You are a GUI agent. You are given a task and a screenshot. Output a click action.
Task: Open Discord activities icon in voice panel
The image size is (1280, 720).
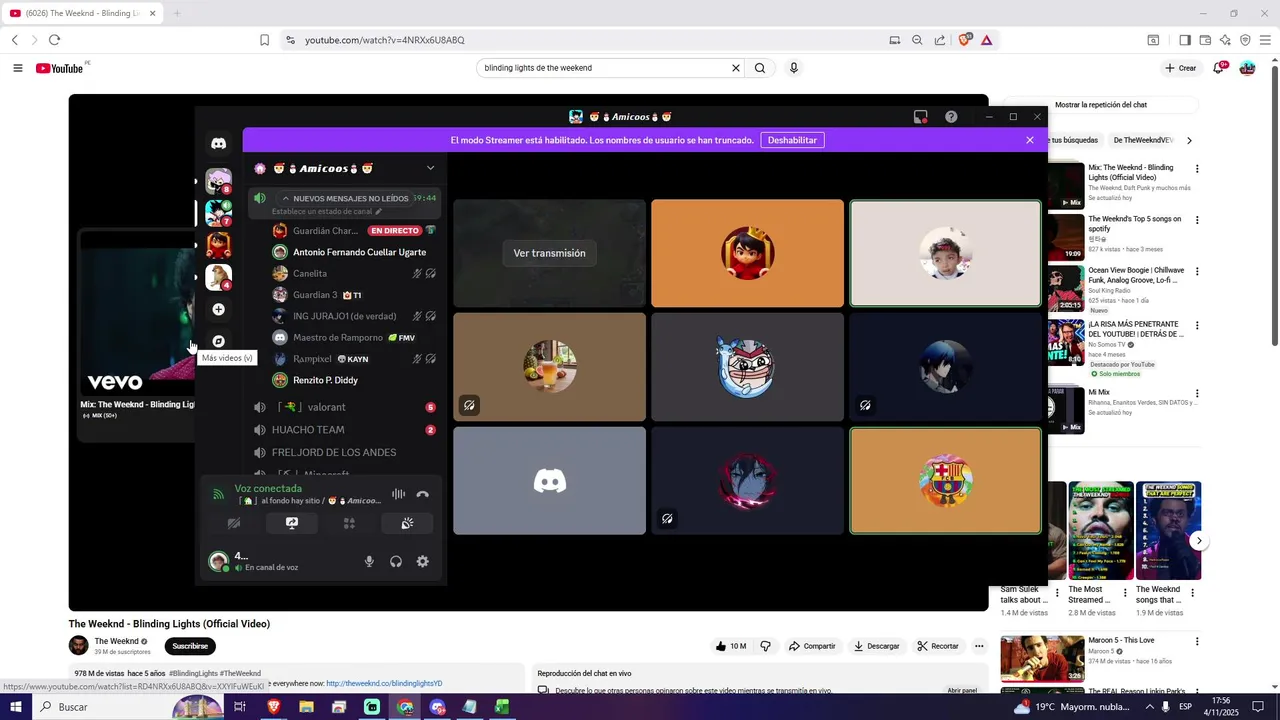point(349,523)
